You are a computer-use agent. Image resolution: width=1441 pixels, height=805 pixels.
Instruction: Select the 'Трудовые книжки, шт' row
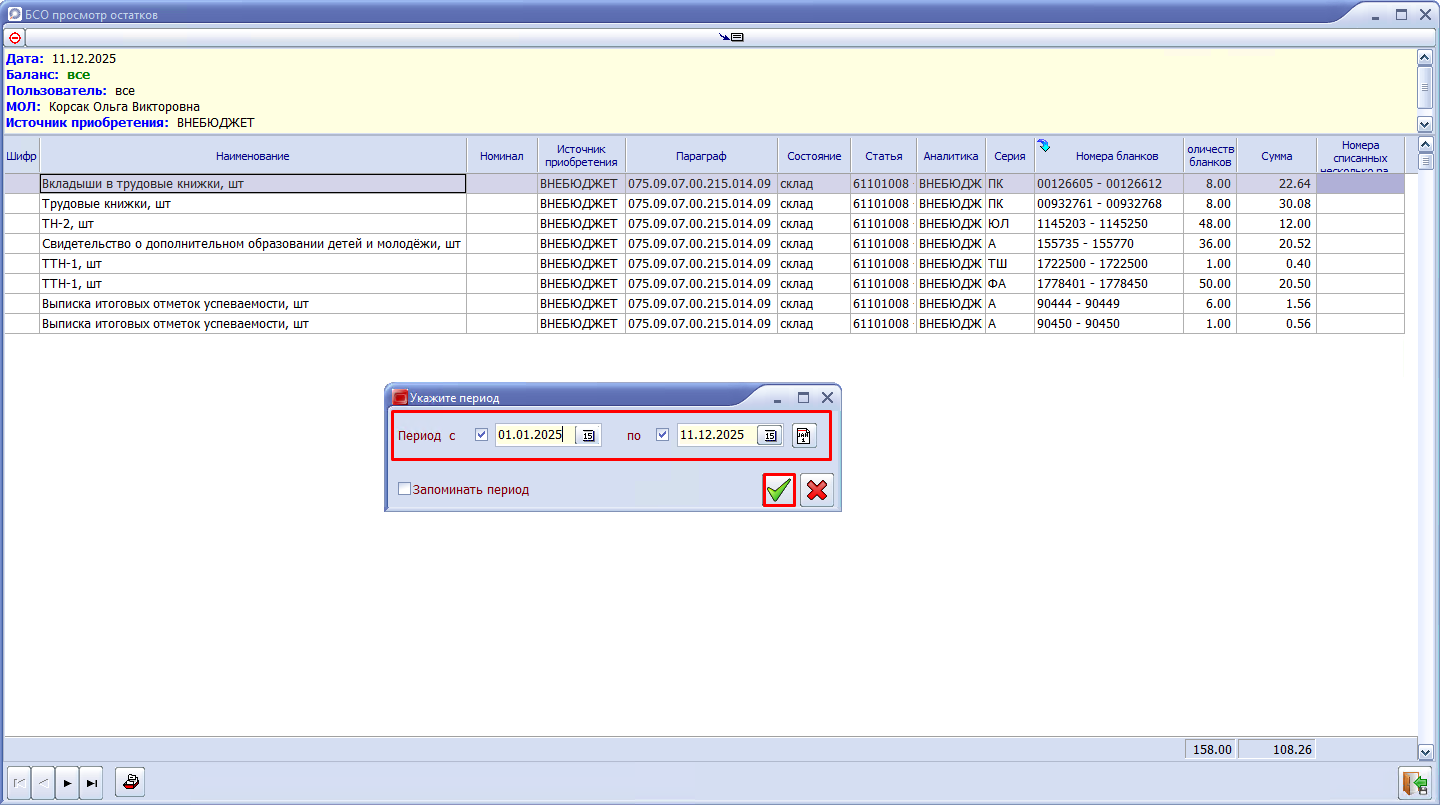pyautogui.click(x=253, y=204)
